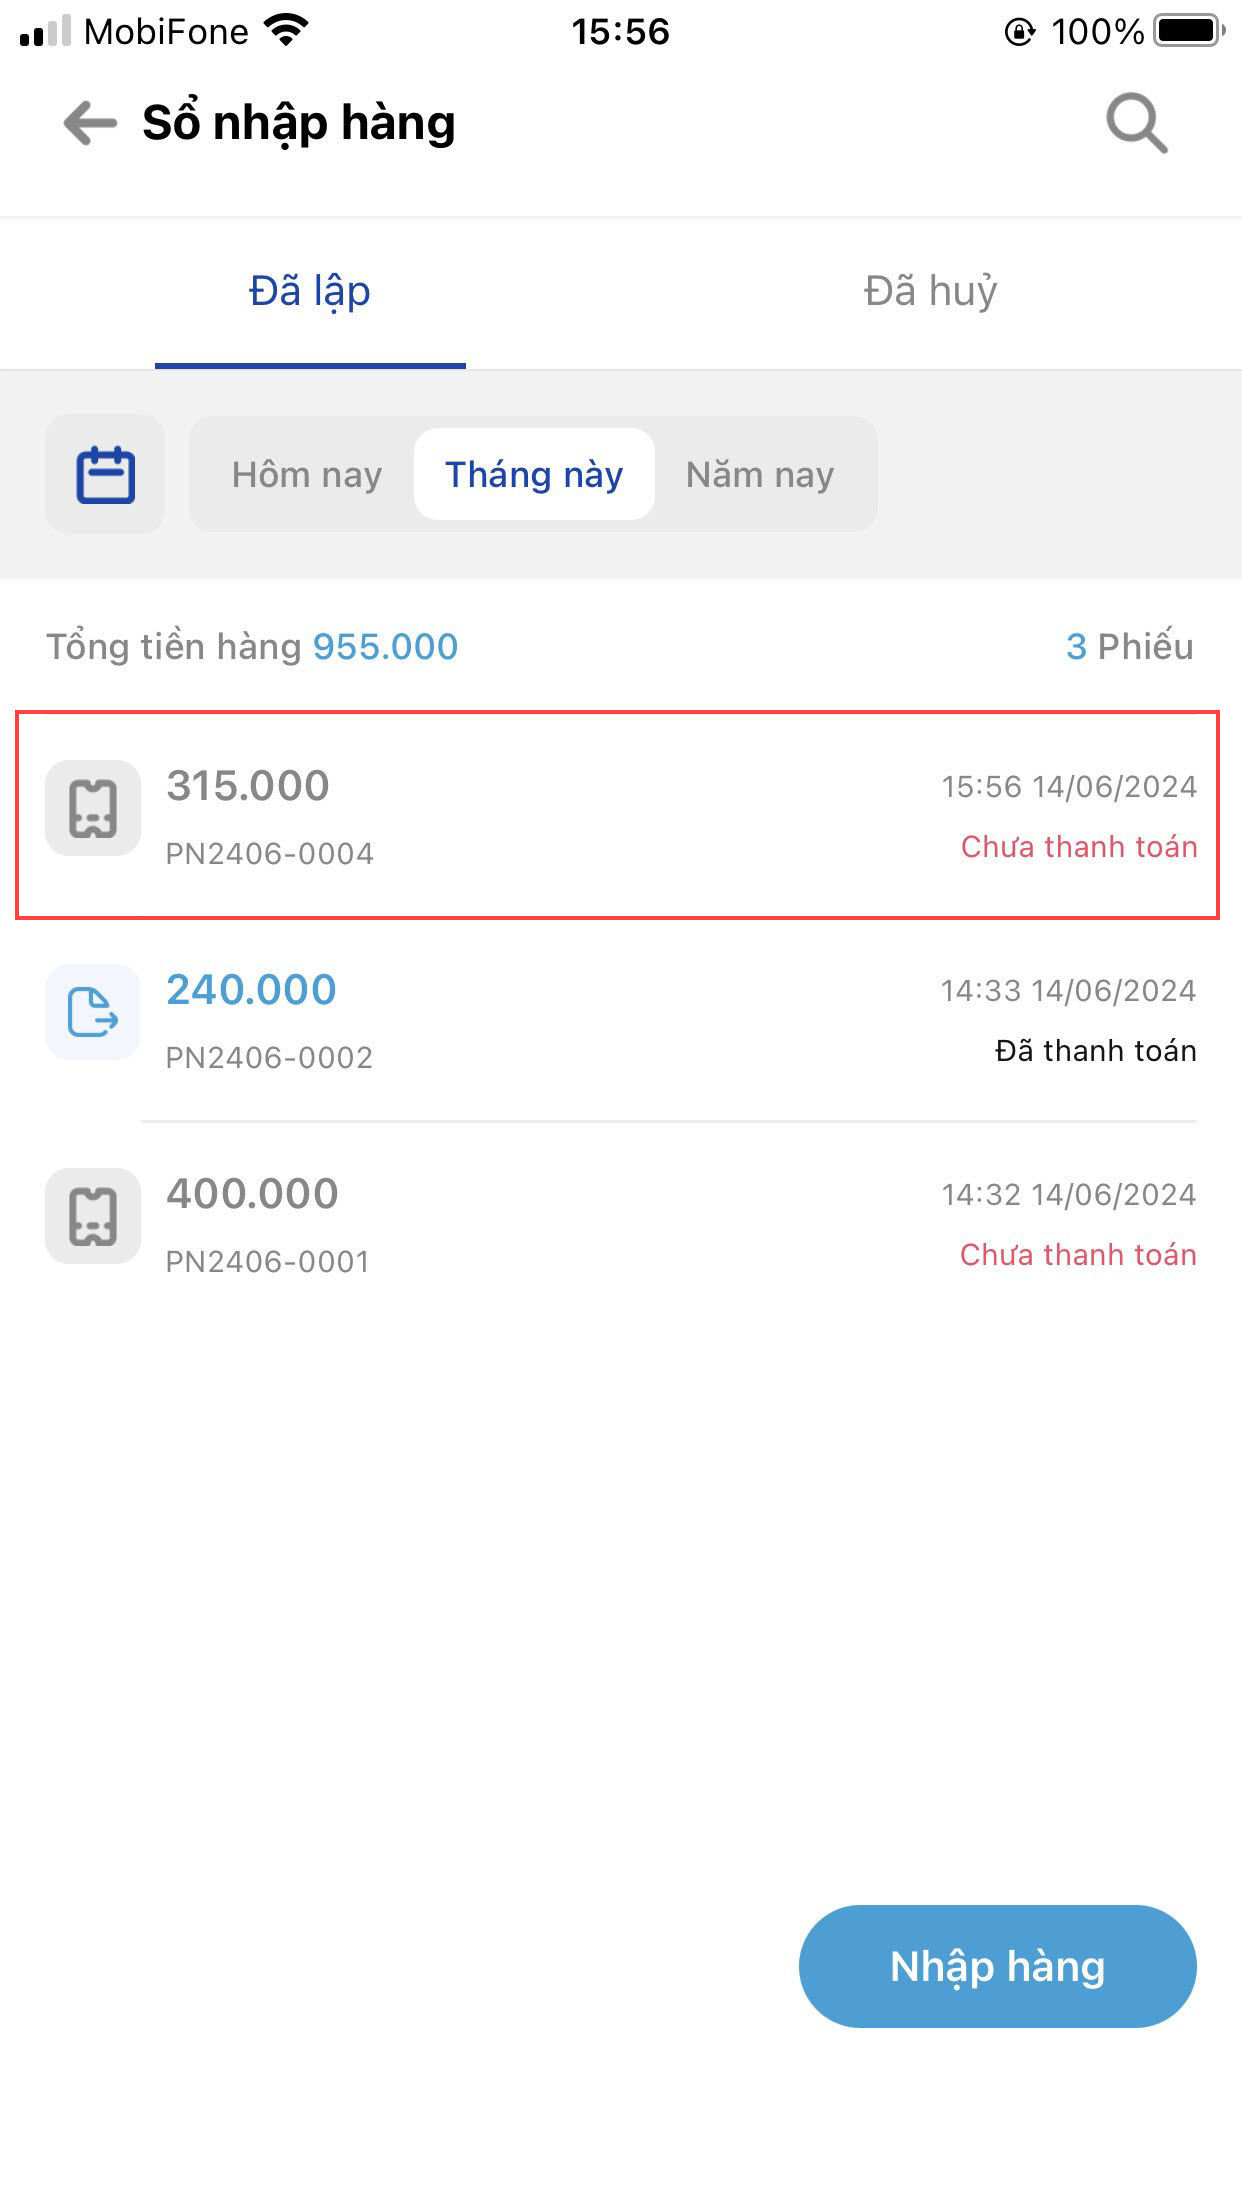
Task: Select the Hôm nay filter
Action: (306, 474)
